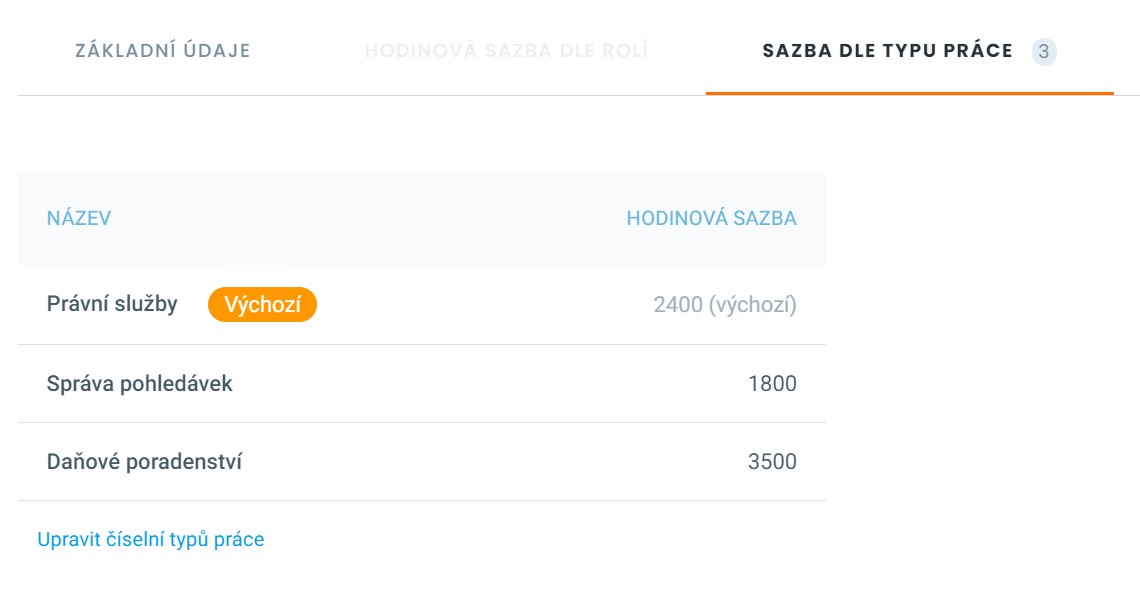Edit the 3500 hourly rate value
This screenshot has height=594, width=1140.
click(772, 462)
